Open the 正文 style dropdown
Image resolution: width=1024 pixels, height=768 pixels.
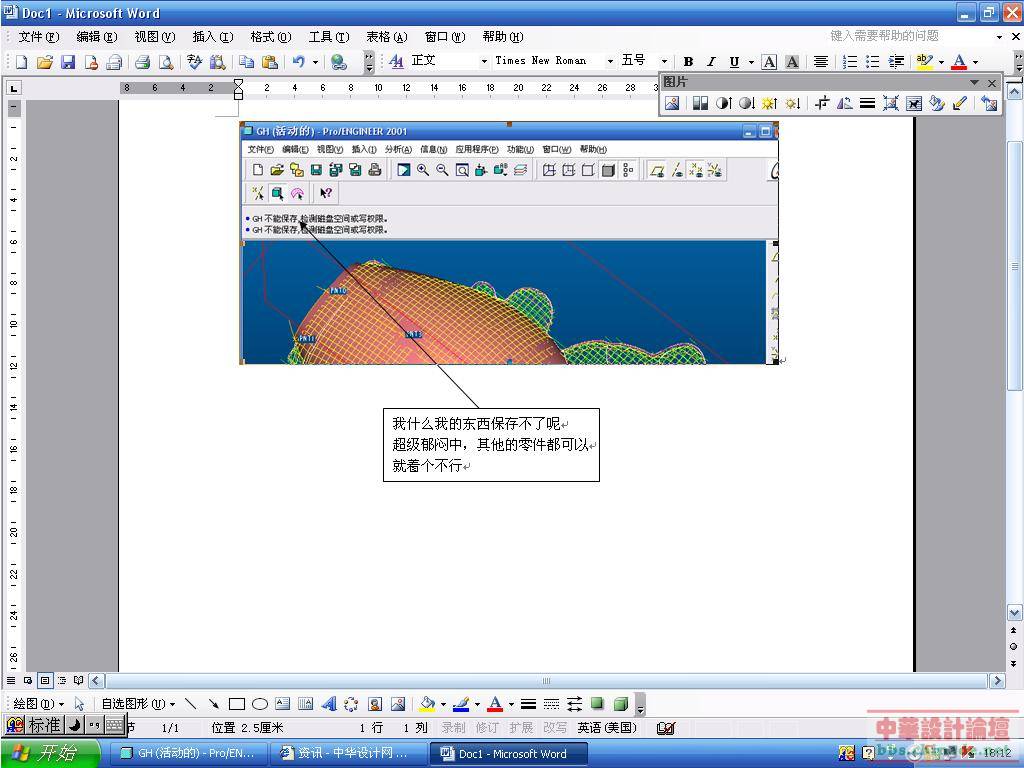(x=484, y=61)
